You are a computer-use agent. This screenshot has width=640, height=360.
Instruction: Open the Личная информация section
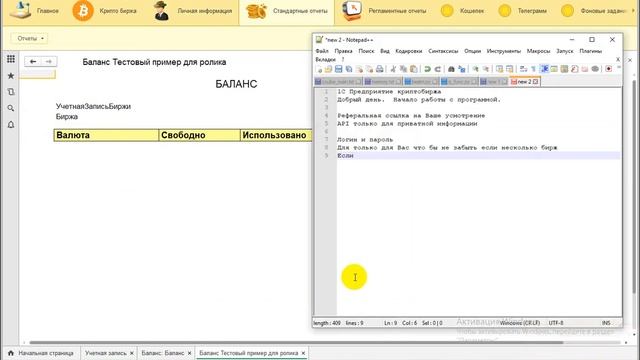coord(193,11)
